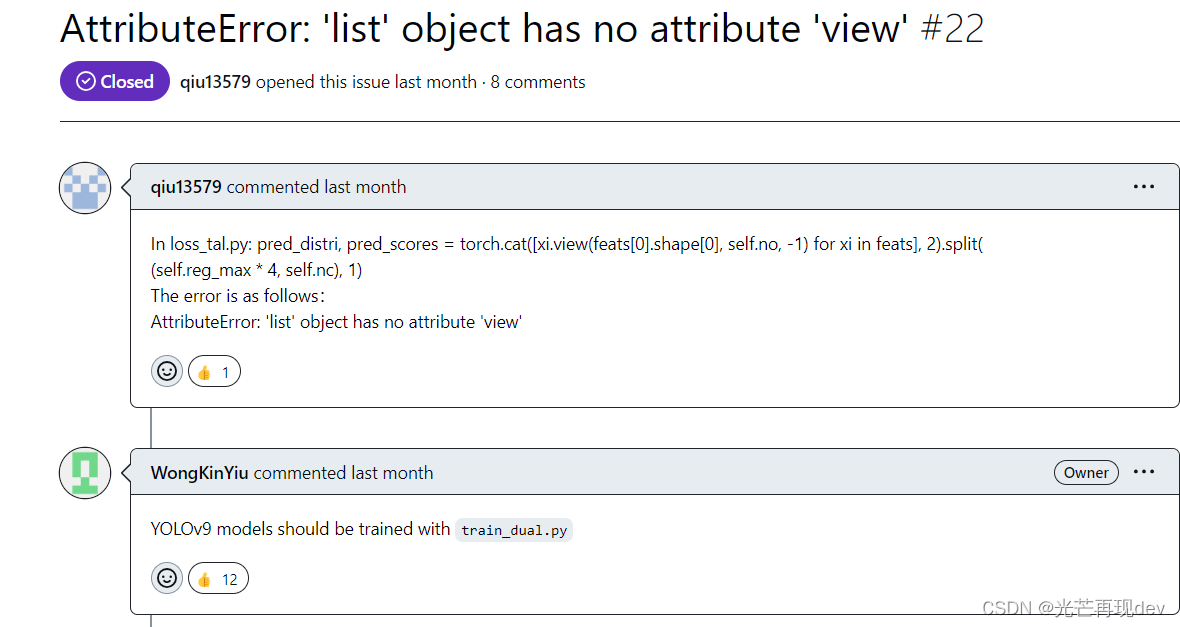This screenshot has width=1180, height=627.
Task: Click the issue title heading text
Action: coord(484,29)
